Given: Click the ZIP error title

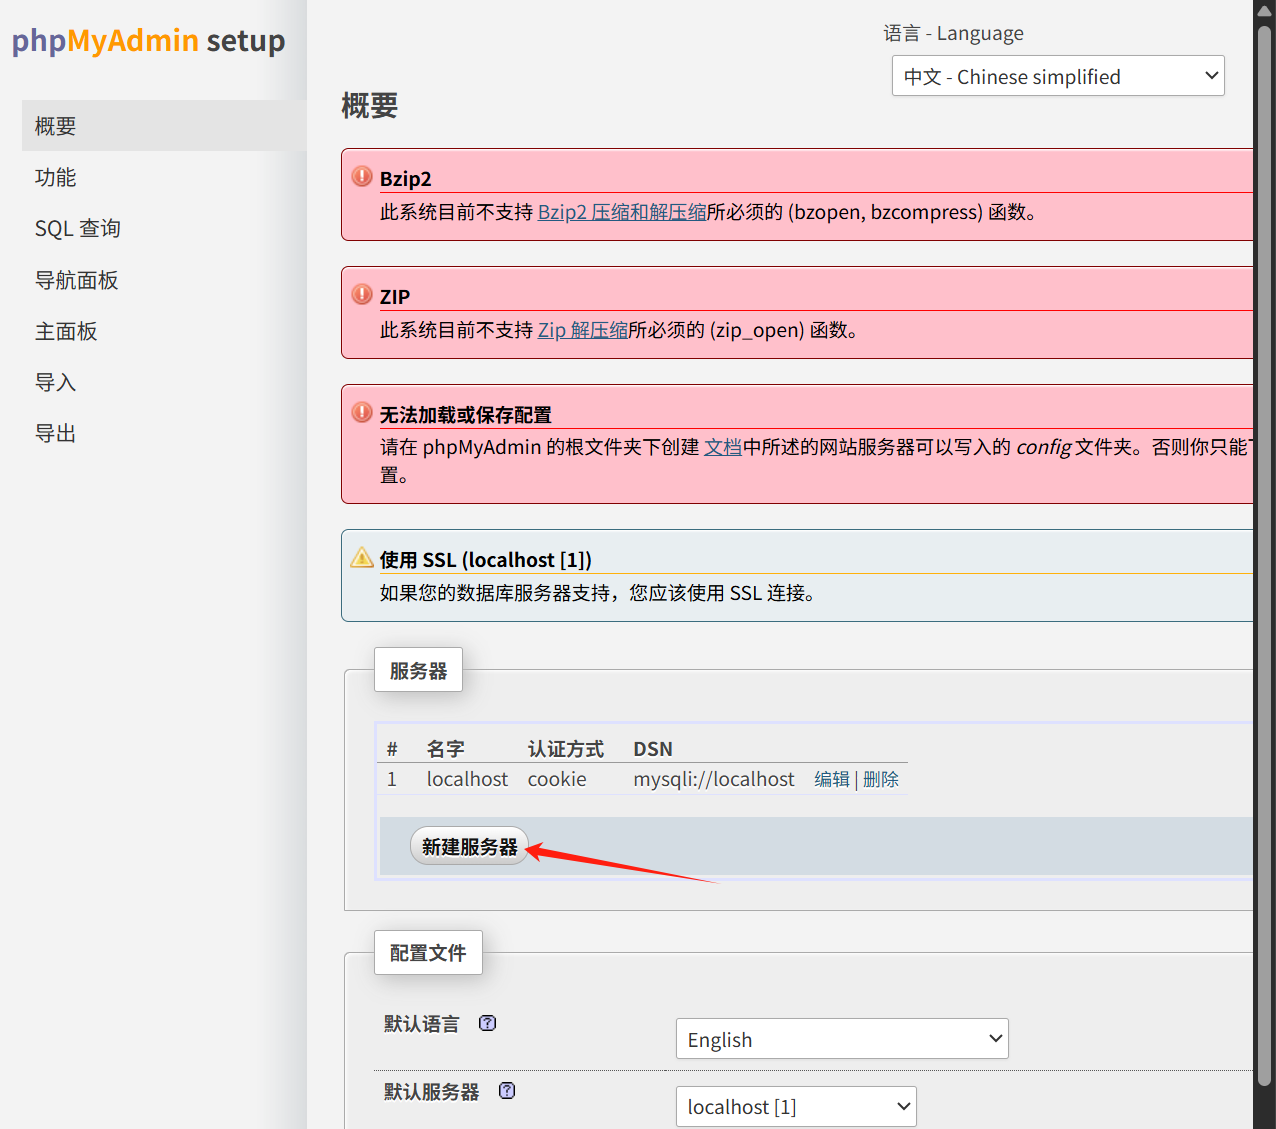Looking at the screenshot, I should (x=395, y=296).
